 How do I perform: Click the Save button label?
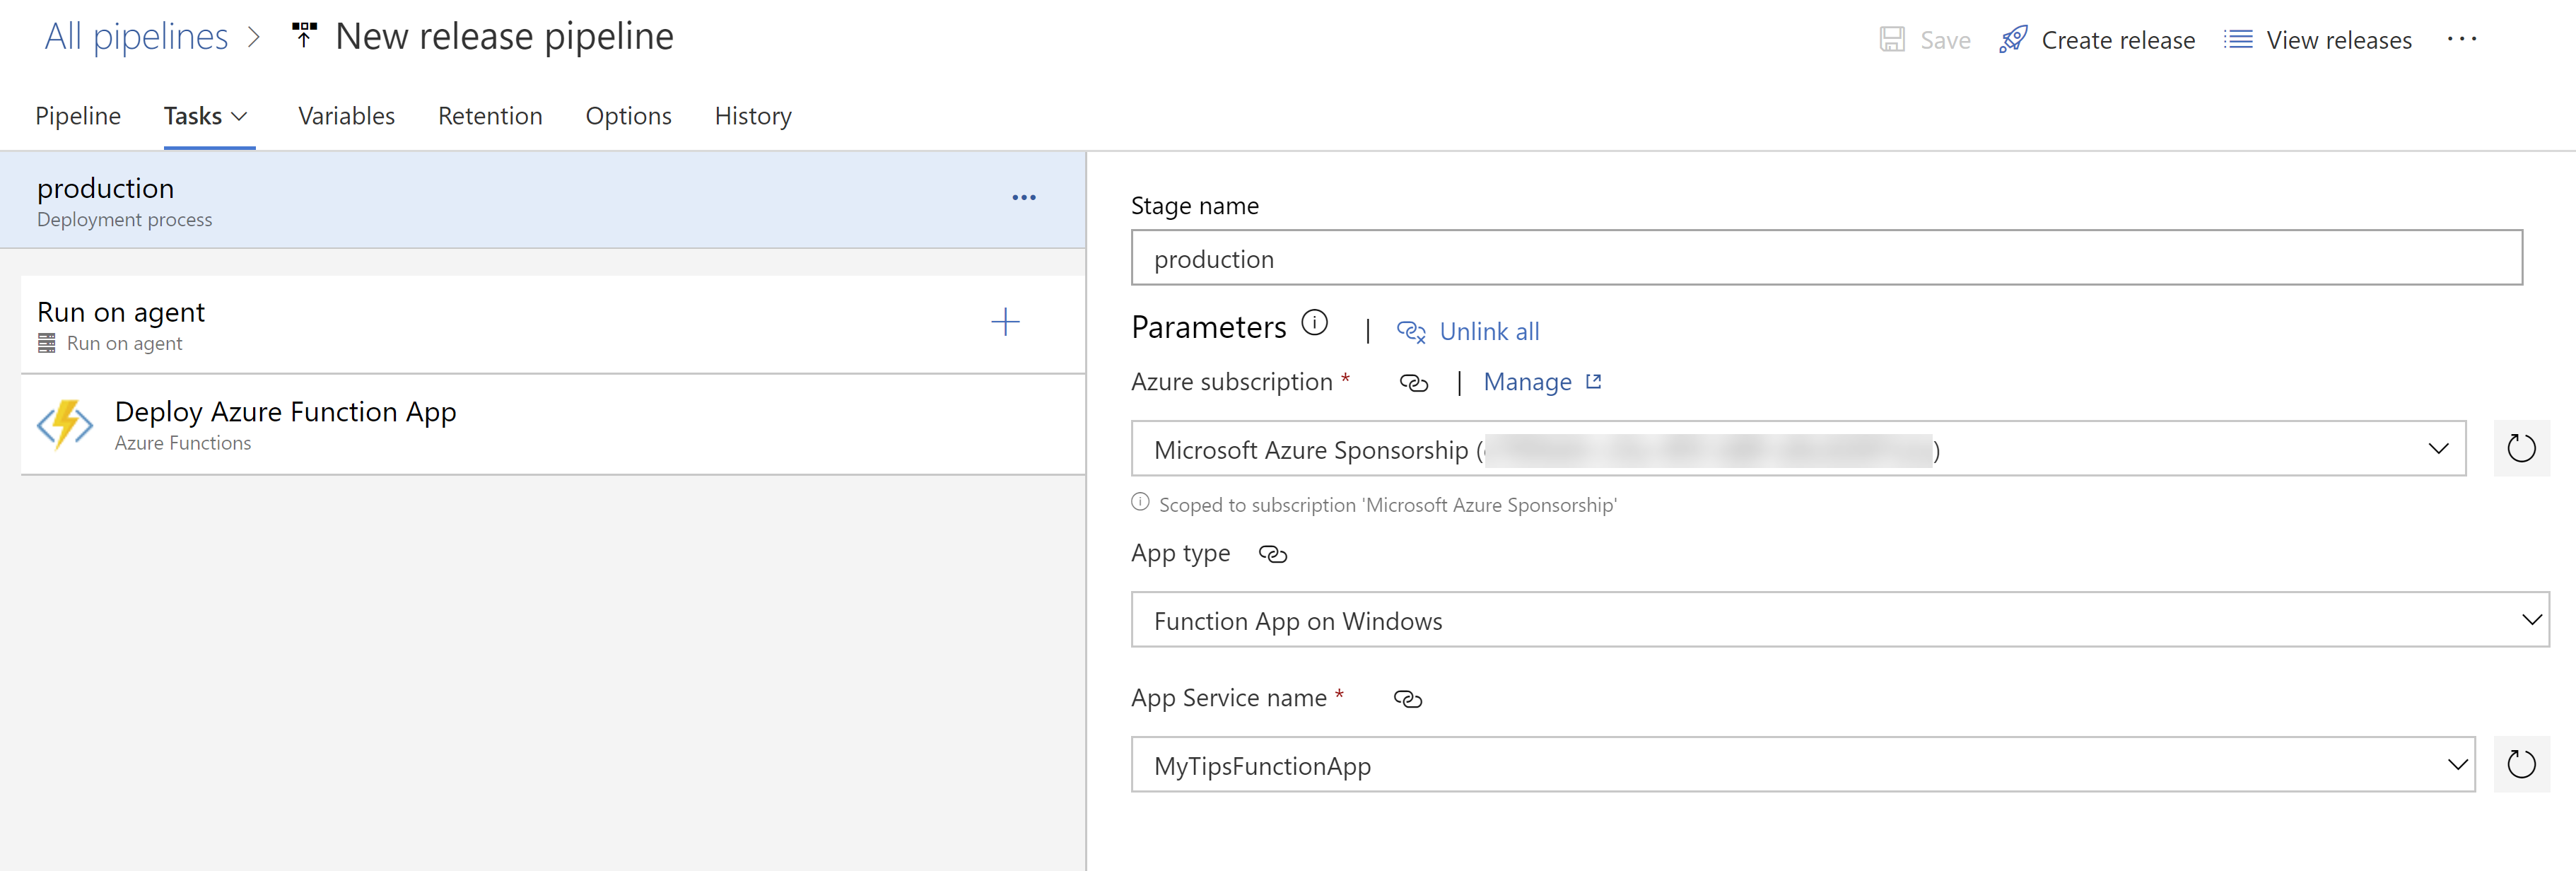(1945, 40)
